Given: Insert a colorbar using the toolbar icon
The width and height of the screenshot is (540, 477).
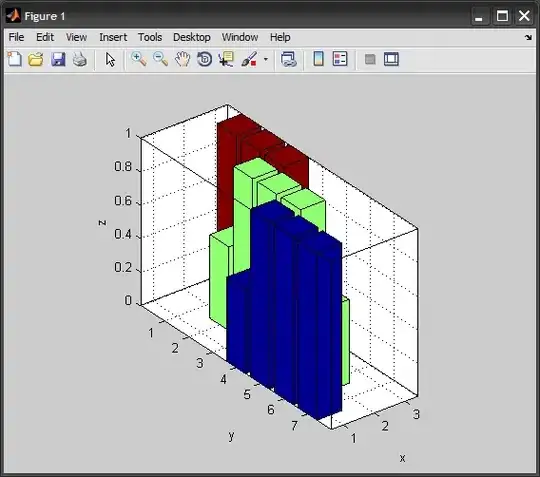Looking at the screenshot, I should coord(319,59).
